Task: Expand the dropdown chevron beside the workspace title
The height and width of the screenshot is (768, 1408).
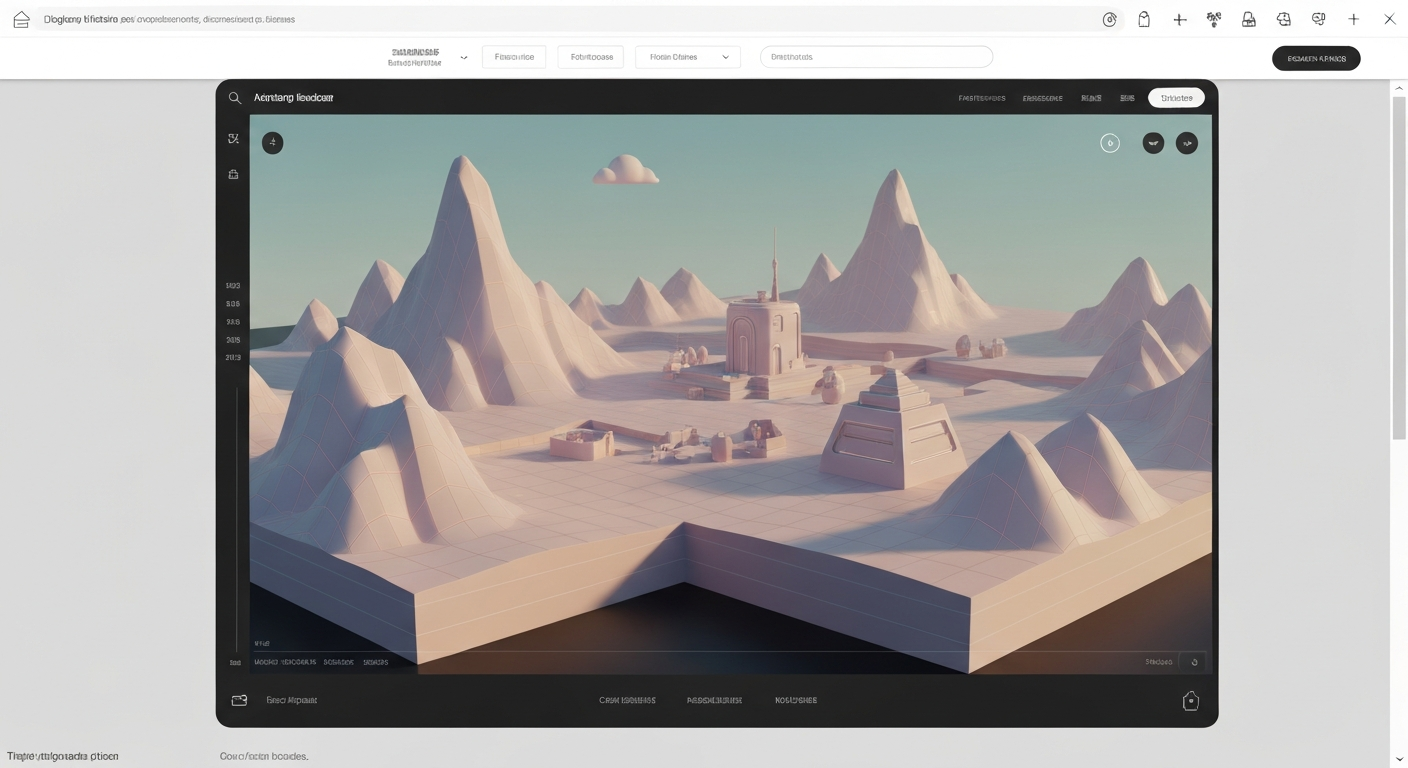Action: (463, 57)
